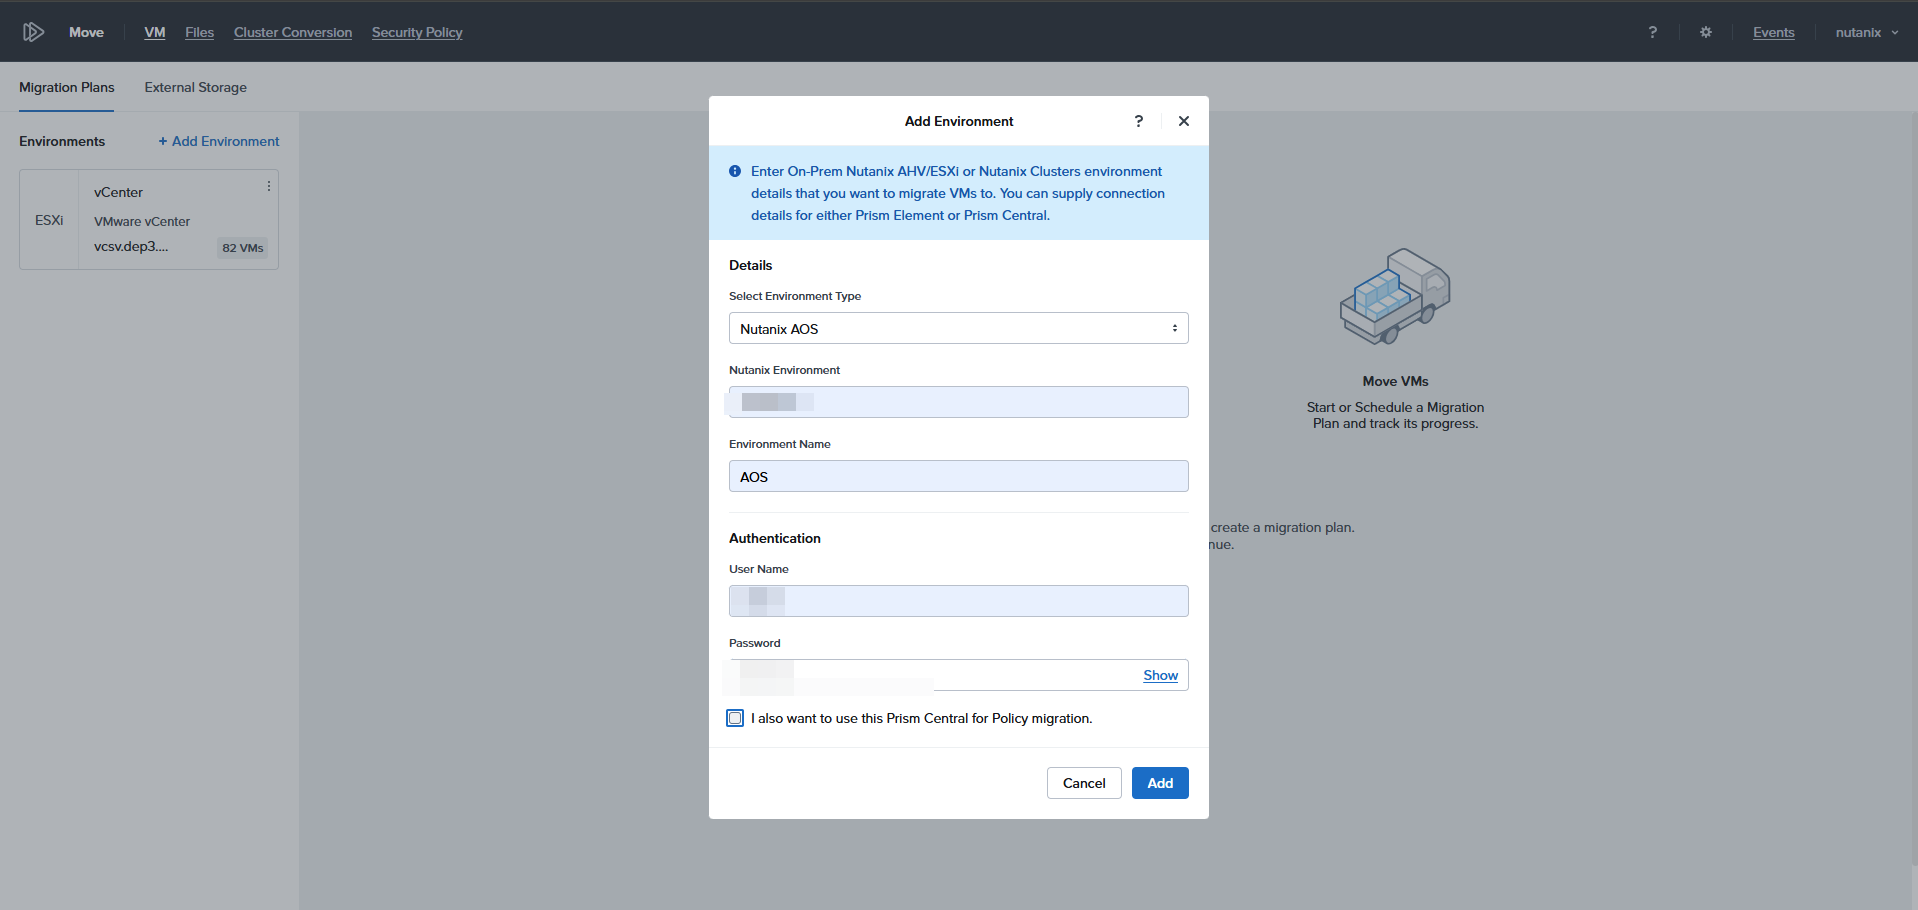Click the Add button in the dialog
This screenshot has width=1918, height=910.
(1160, 783)
